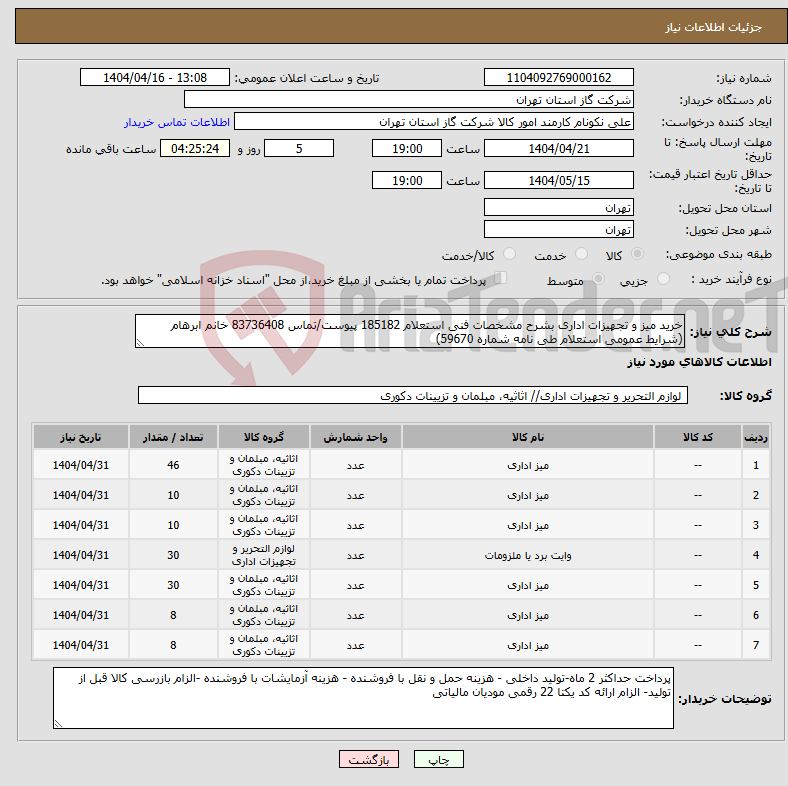This screenshot has height=786, width=788.
Task: Click the شماره نیاز number field
Action: 558,77
